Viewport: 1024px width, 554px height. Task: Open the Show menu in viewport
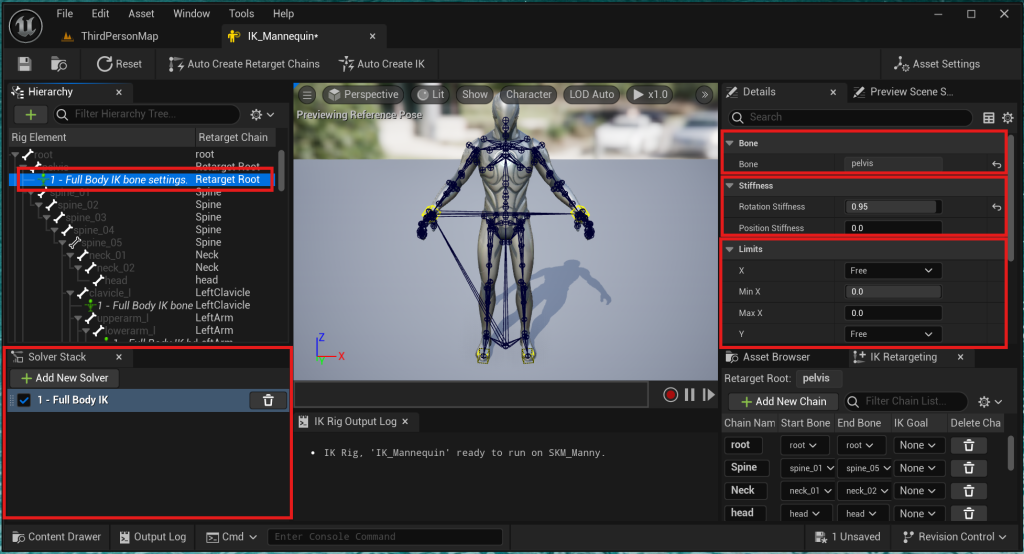pyautogui.click(x=475, y=95)
